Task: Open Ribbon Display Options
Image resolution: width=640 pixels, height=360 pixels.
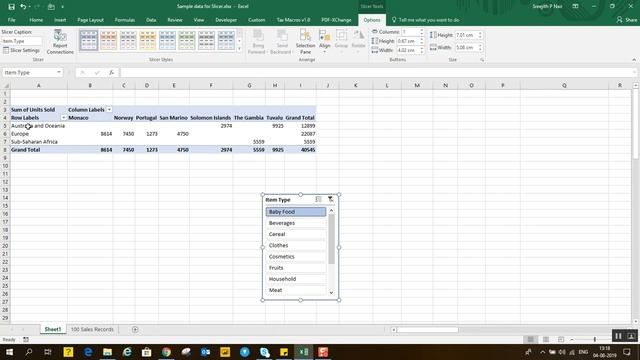Action: coord(575,7)
